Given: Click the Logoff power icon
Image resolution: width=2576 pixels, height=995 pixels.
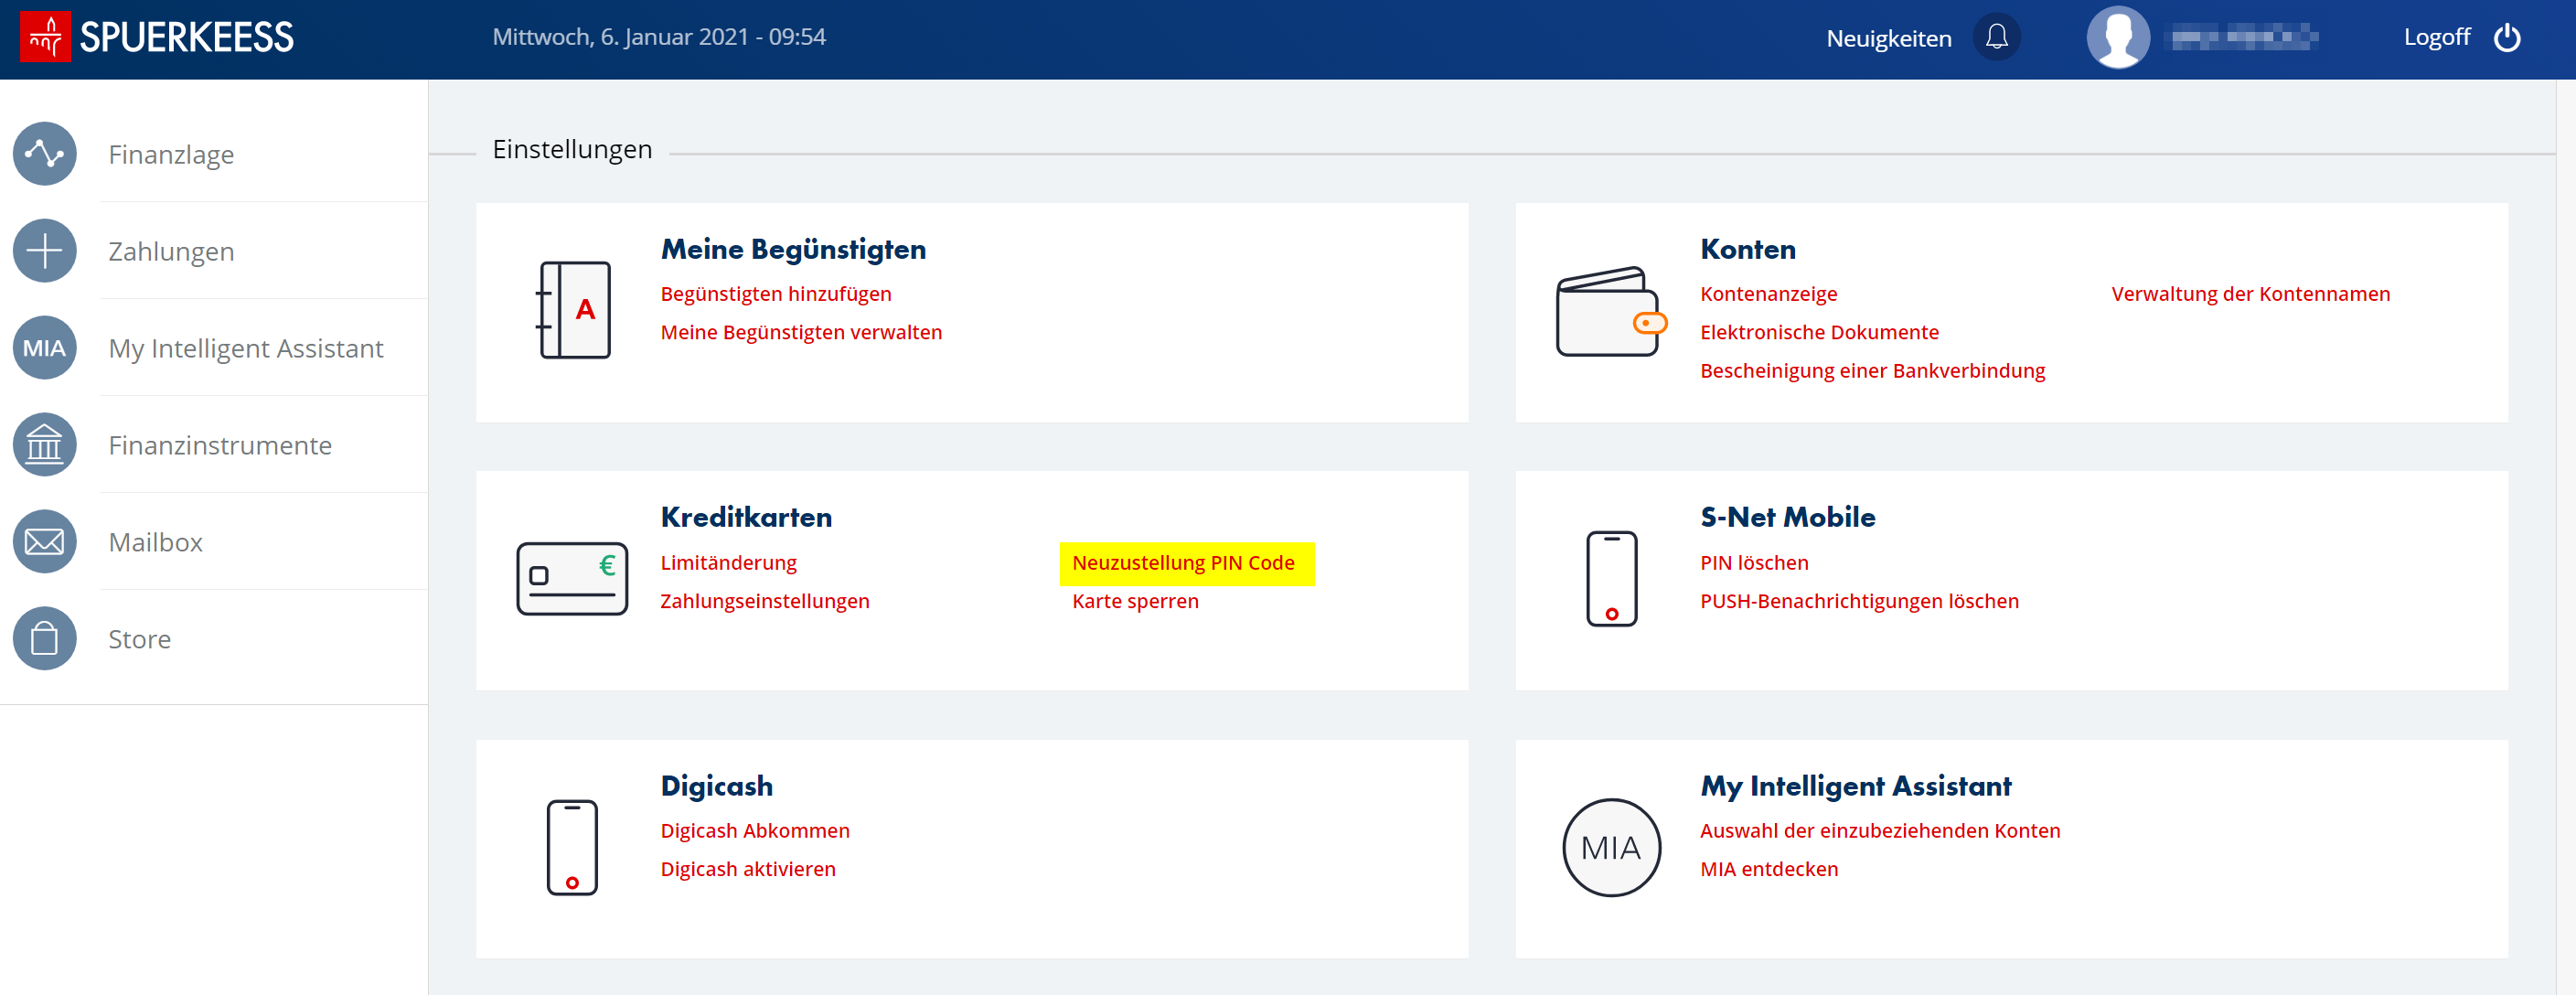Looking at the screenshot, I should tap(2506, 38).
